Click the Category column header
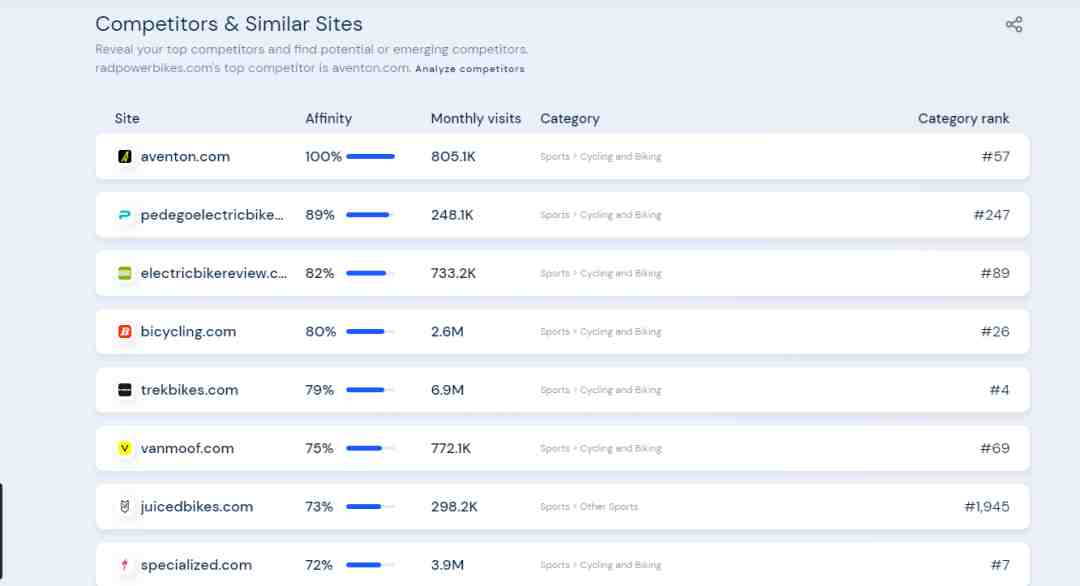Viewport: 1080px width, 586px height. tap(570, 118)
